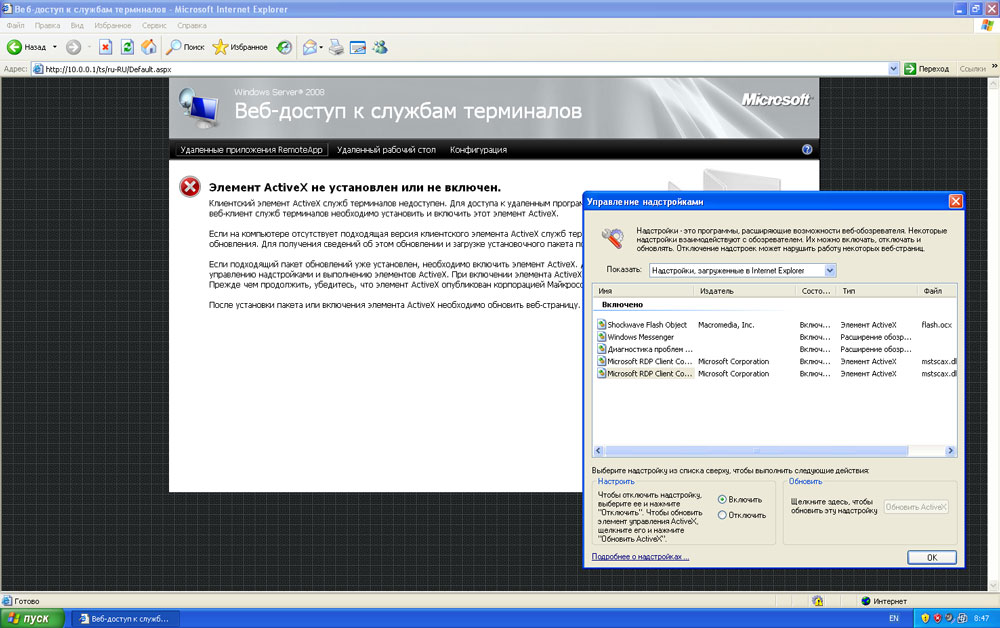Click the Back (Назад) arrow button
Viewport: 1000px width, 628px height.
click(x=16, y=47)
